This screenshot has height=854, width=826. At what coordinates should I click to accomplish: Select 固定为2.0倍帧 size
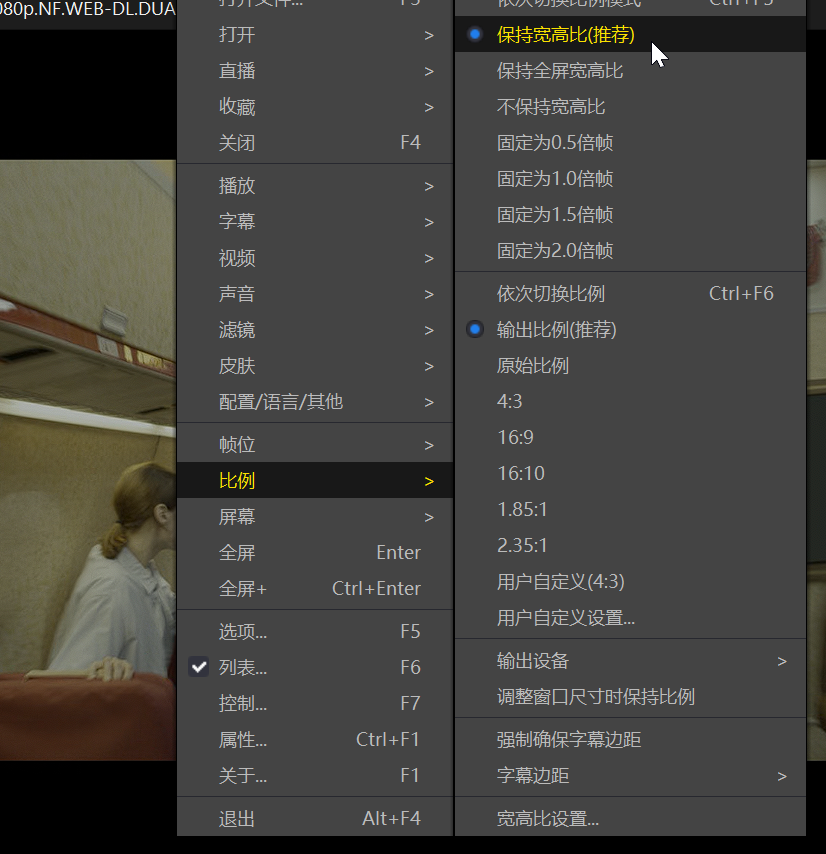click(x=630, y=251)
